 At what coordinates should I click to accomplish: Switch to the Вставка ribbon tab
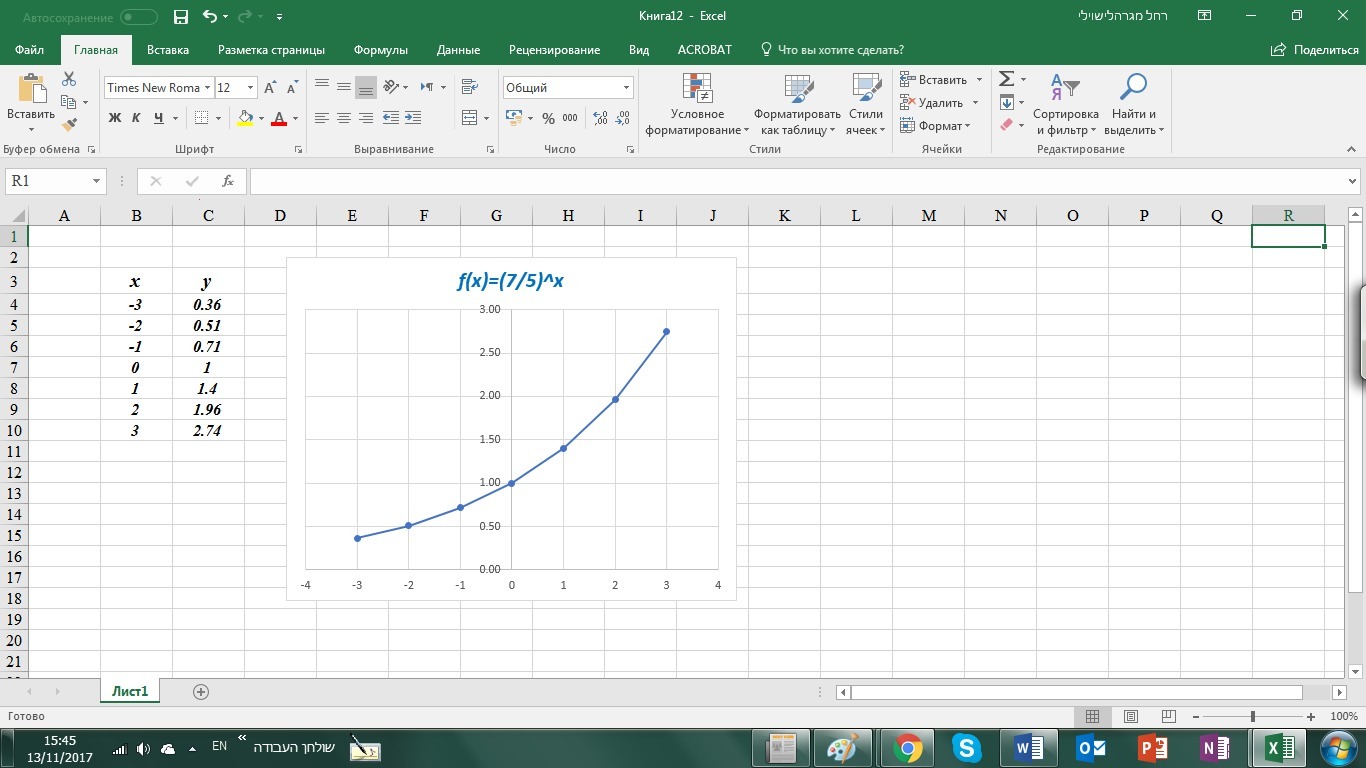167,50
